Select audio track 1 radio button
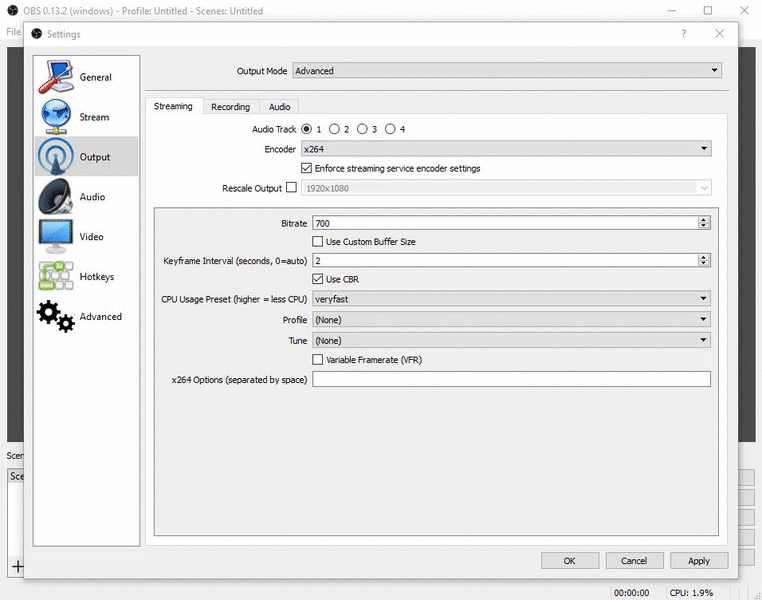The height and width of the screenshot is (600, 762). [306, 129]
